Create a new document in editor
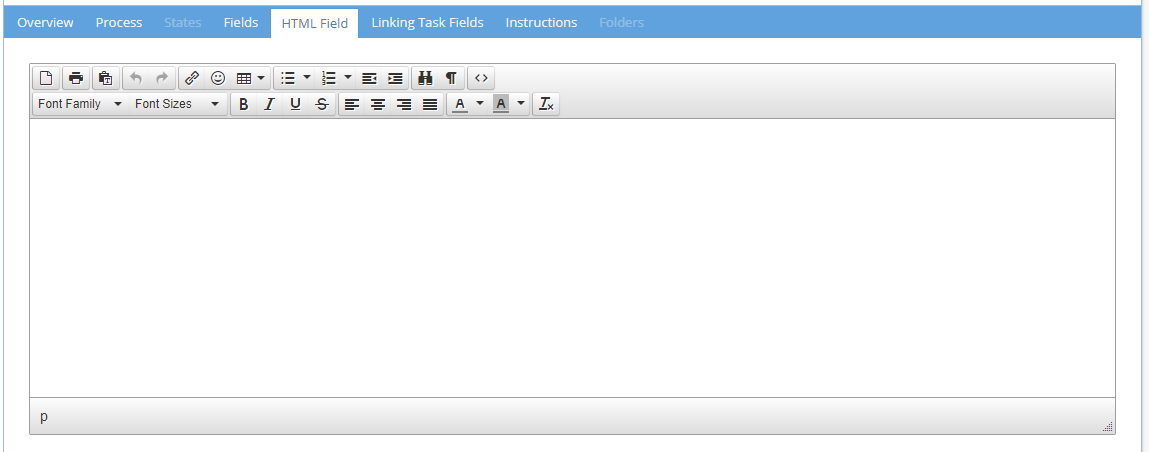1149x452 pixels. coord(46,78)
